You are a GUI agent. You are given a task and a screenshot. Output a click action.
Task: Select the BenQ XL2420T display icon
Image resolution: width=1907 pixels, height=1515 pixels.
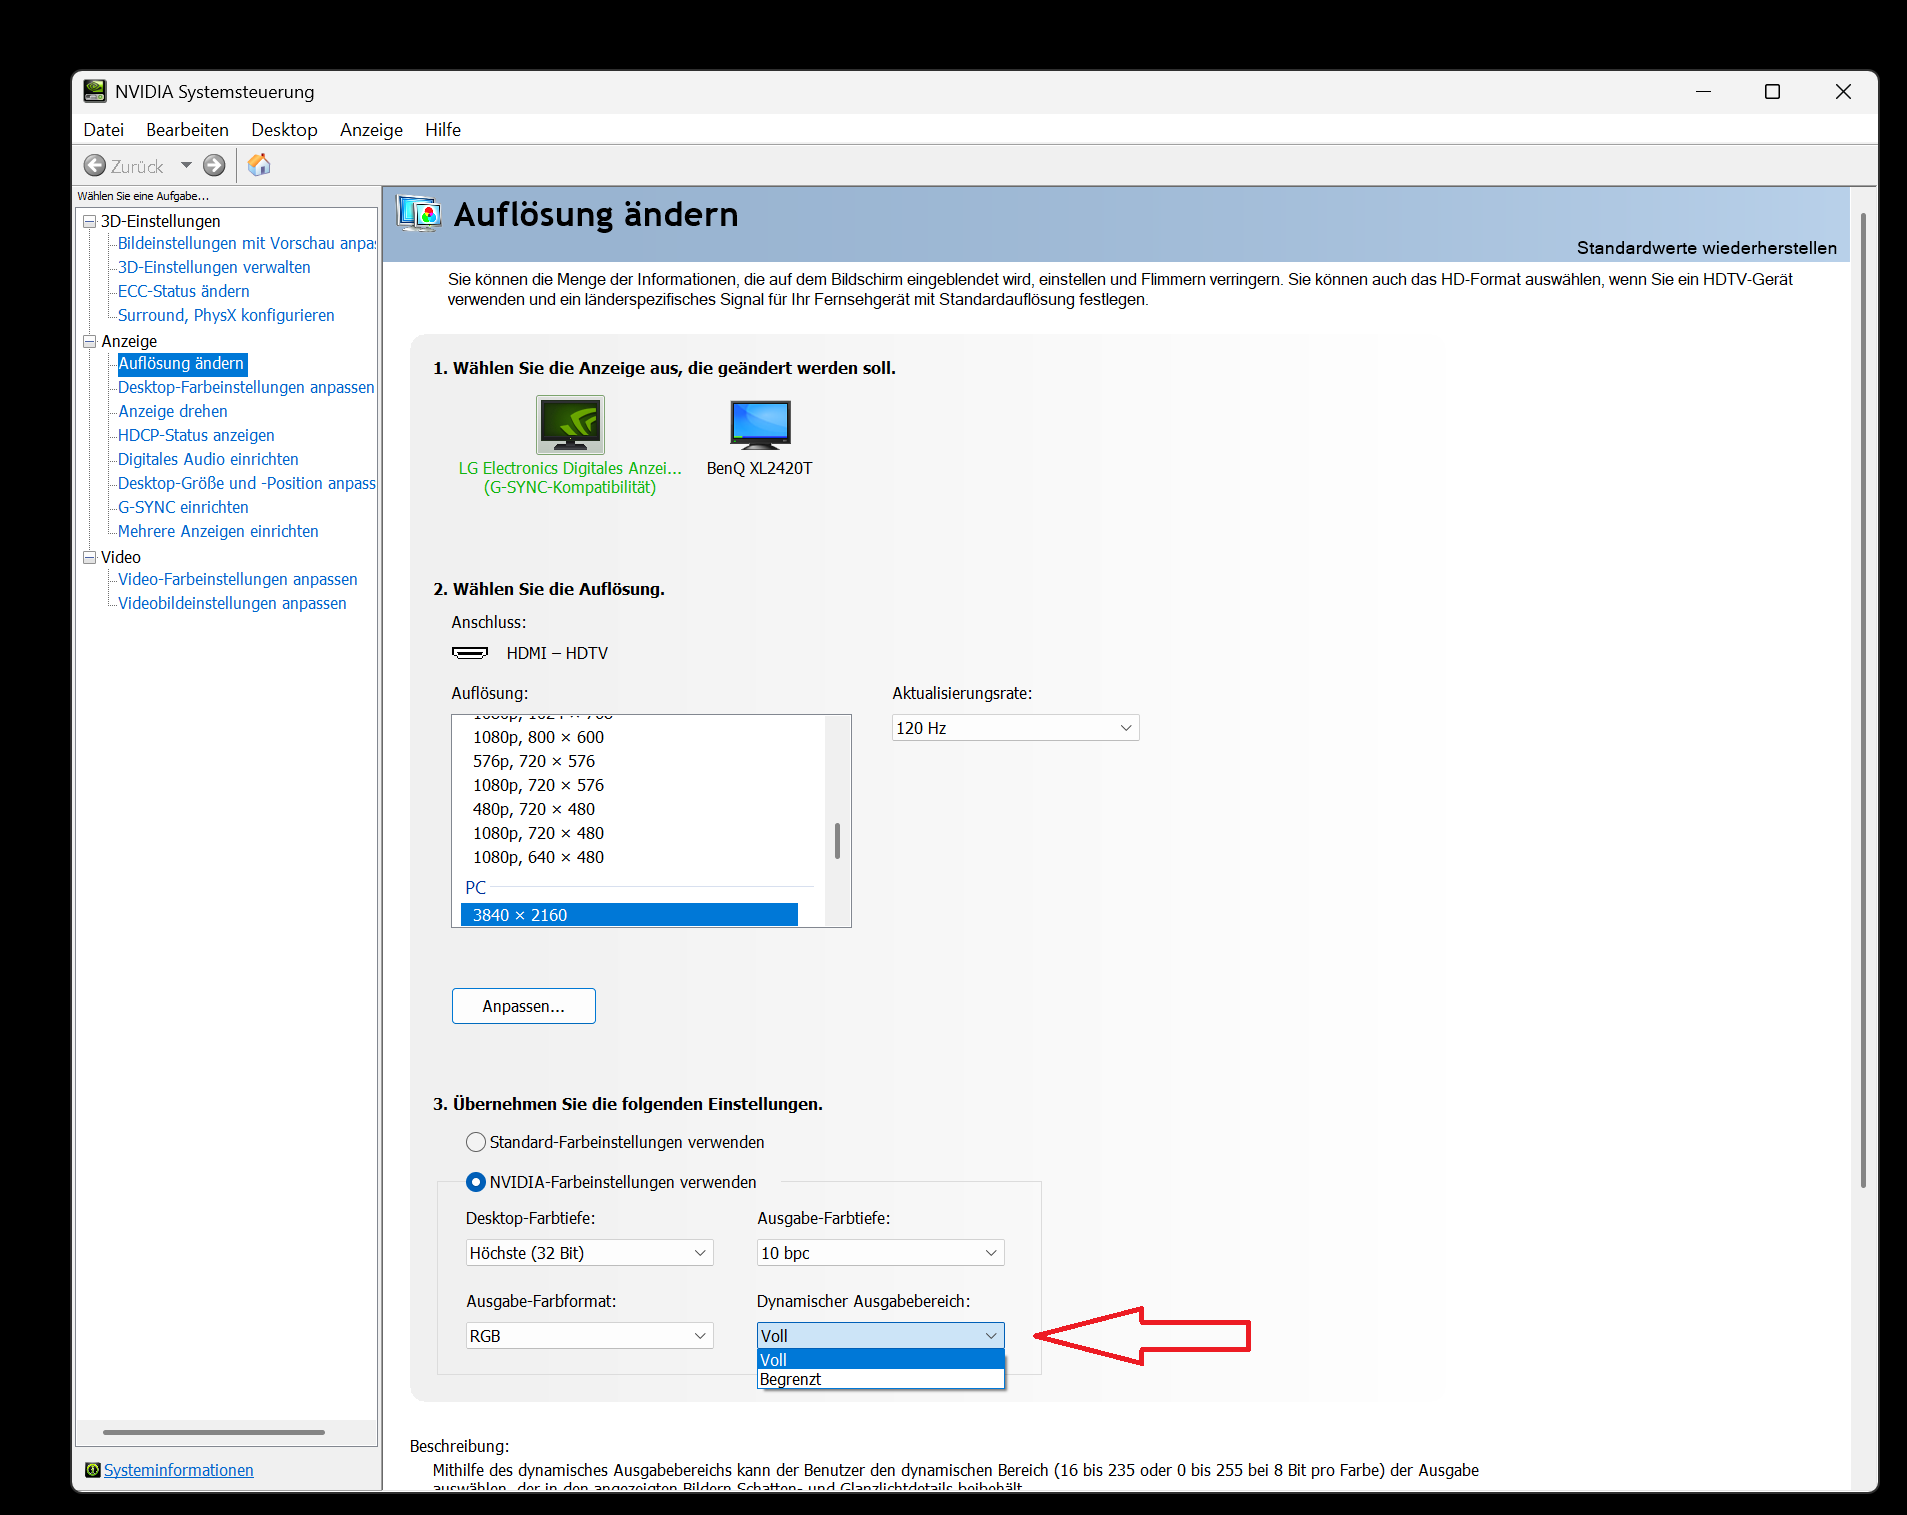click(760, 425)
